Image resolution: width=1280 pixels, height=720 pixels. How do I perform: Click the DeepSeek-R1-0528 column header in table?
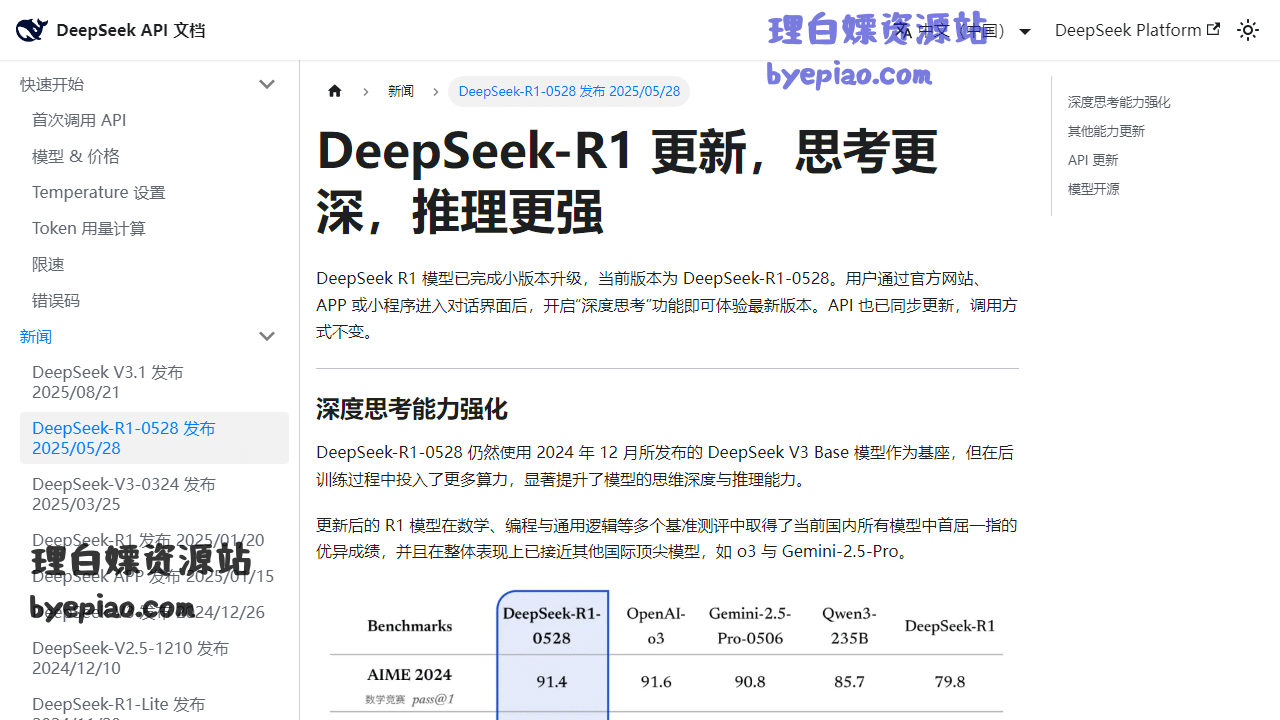click(552, 625)
